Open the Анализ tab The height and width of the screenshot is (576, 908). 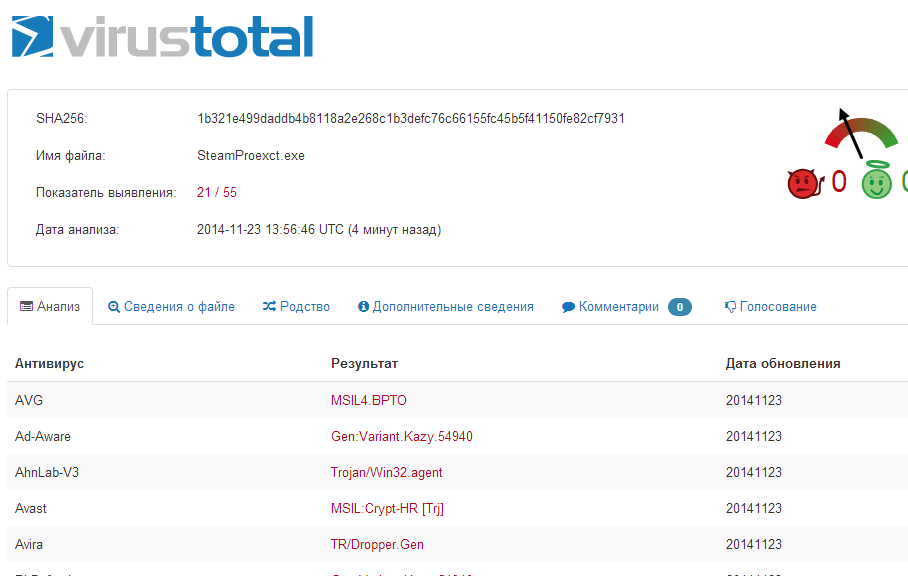pyautogui.click(x=50, y=306)
